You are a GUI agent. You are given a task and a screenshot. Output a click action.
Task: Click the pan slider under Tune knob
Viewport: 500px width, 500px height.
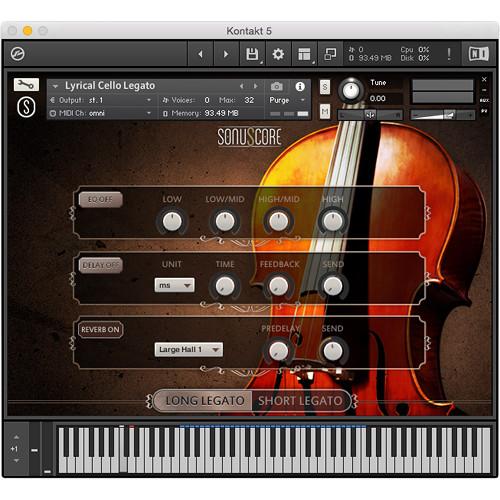click(370, 115)
